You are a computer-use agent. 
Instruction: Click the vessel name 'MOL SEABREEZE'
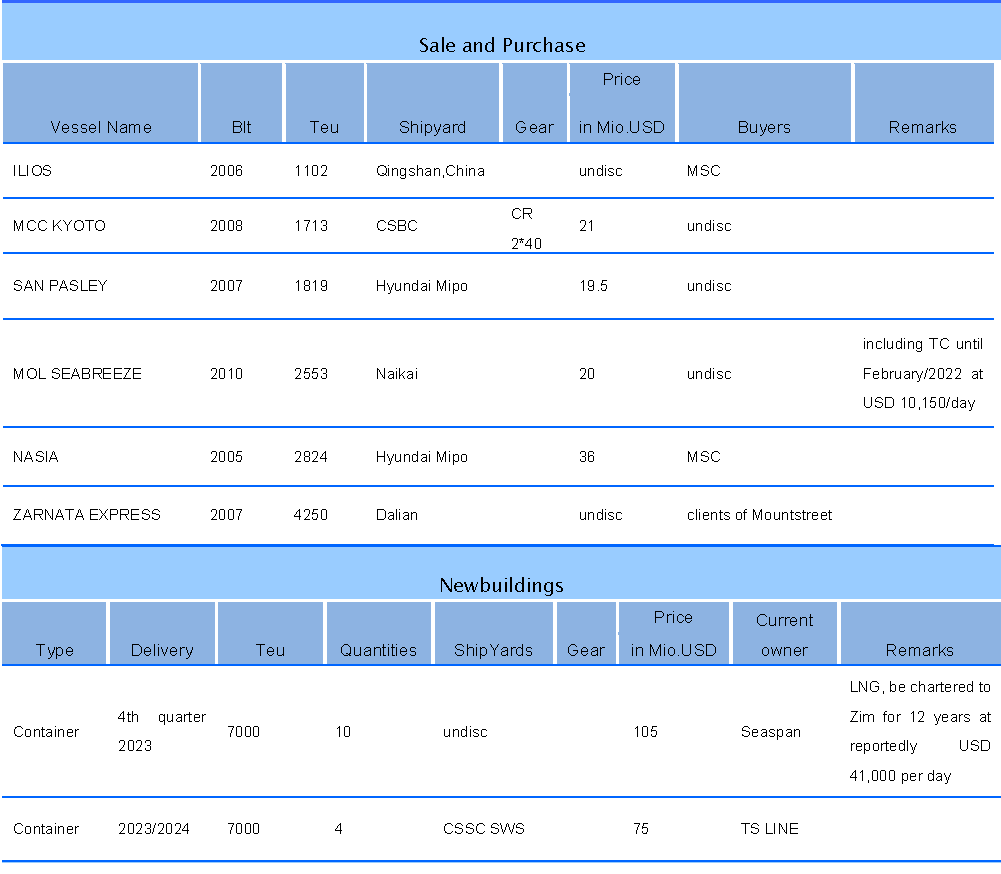click(77, 374)
